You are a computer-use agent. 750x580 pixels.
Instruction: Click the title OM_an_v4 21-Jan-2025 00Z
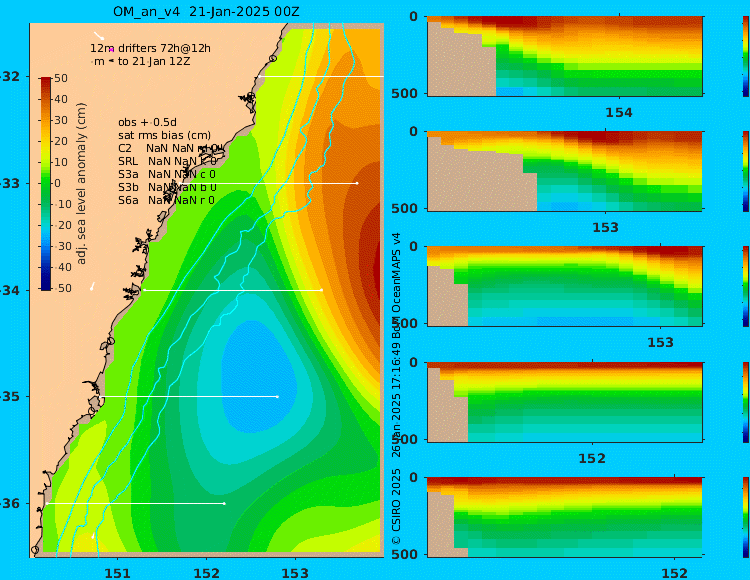click(206, 11)
